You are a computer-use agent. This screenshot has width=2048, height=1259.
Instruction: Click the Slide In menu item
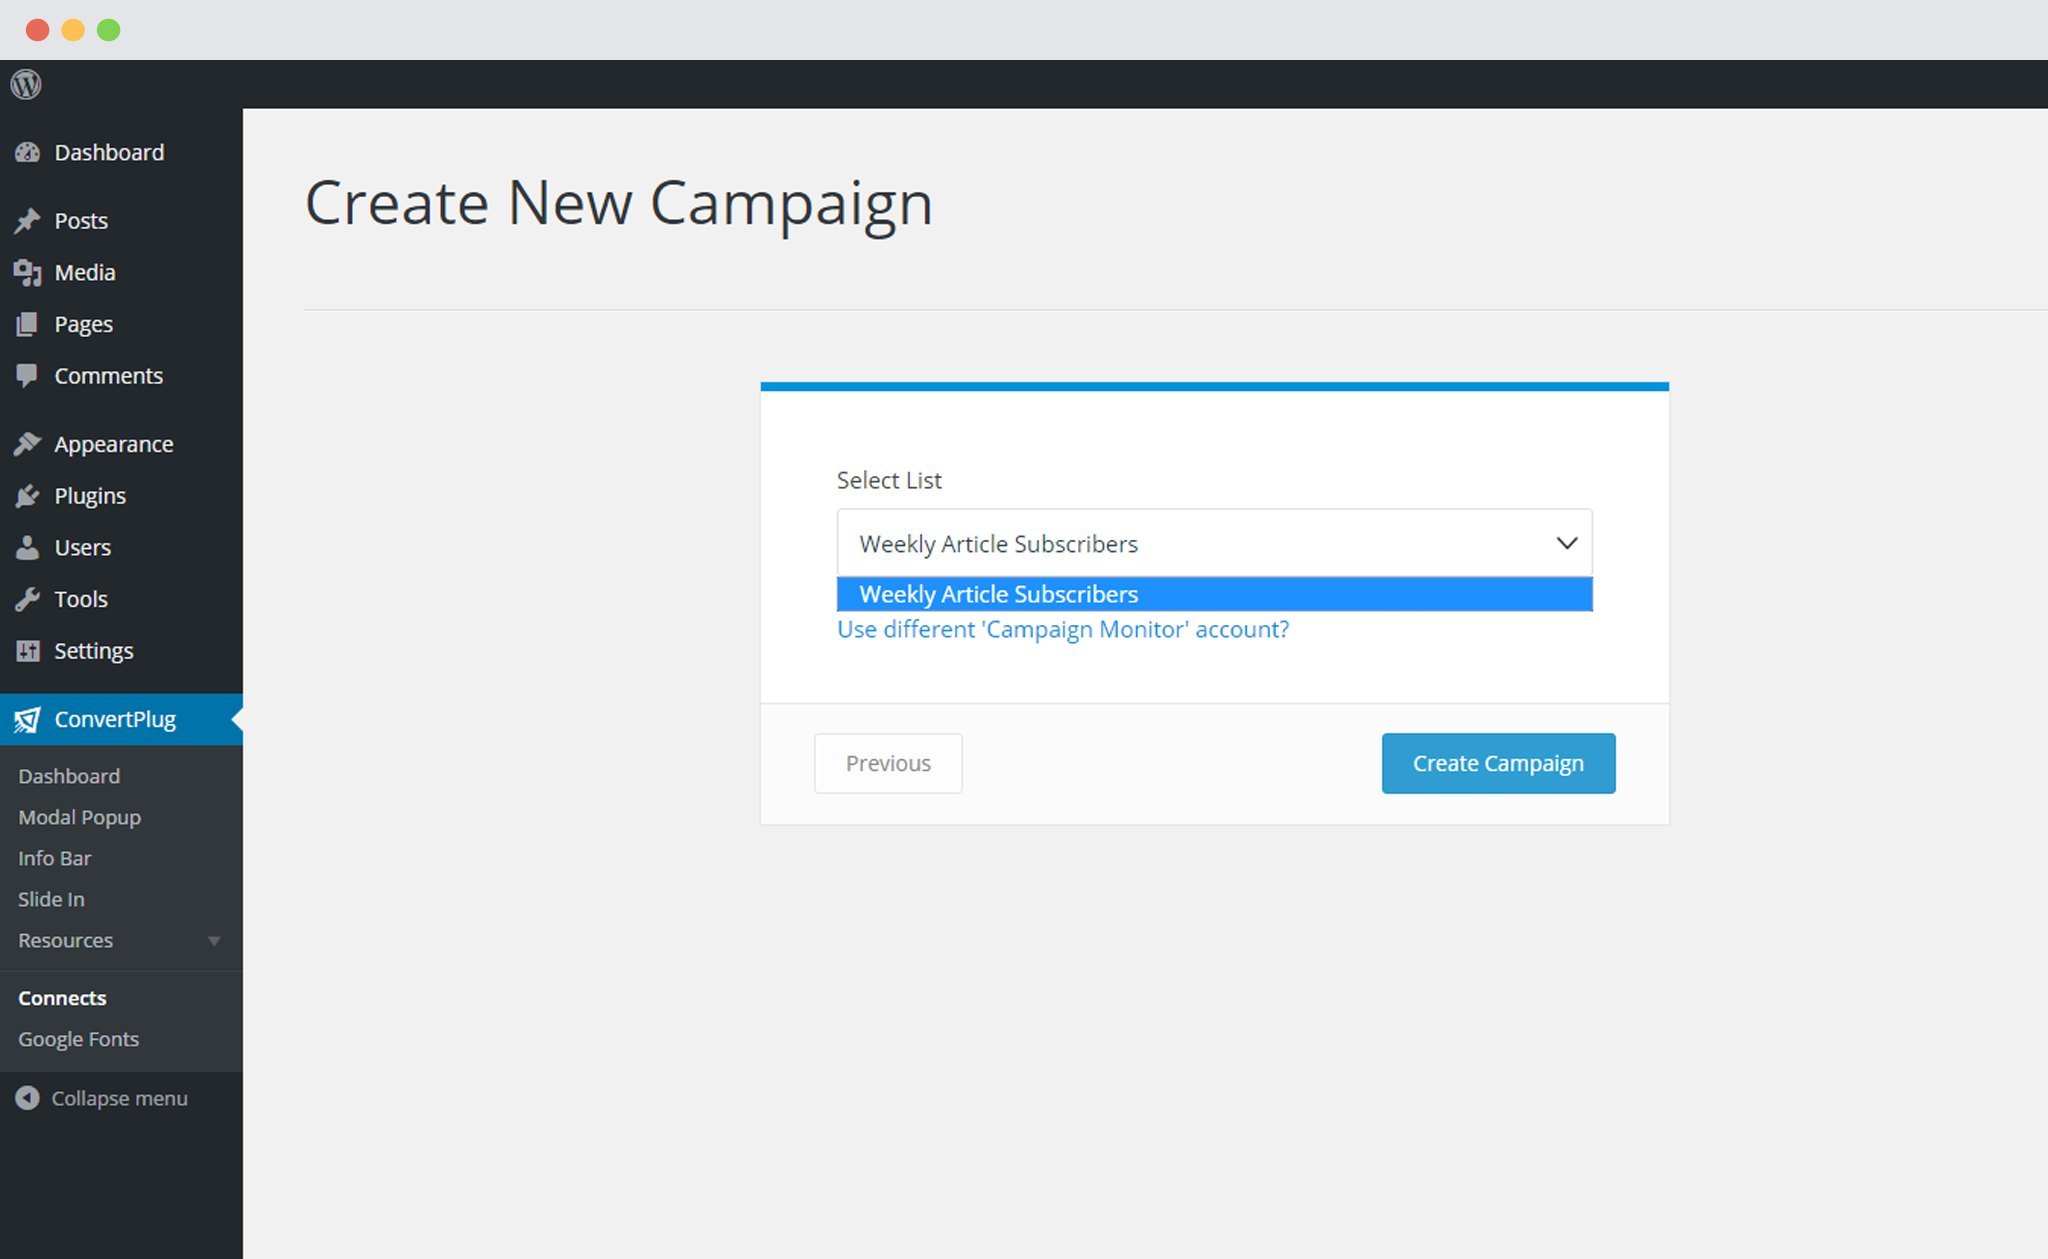click(x=51, y=898)
